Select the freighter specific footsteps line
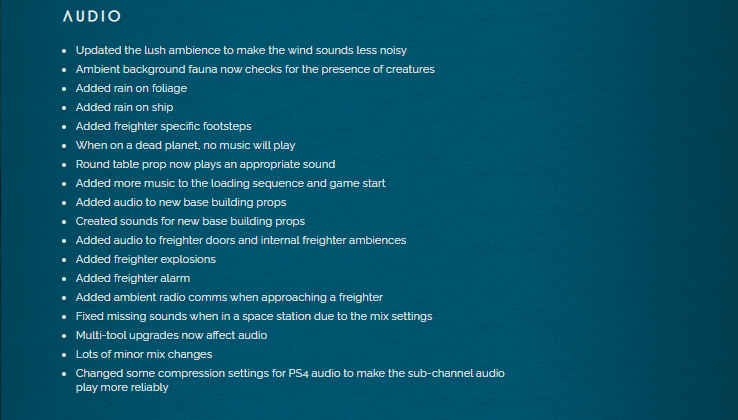 pyautogui.click(x=163, y=126)
